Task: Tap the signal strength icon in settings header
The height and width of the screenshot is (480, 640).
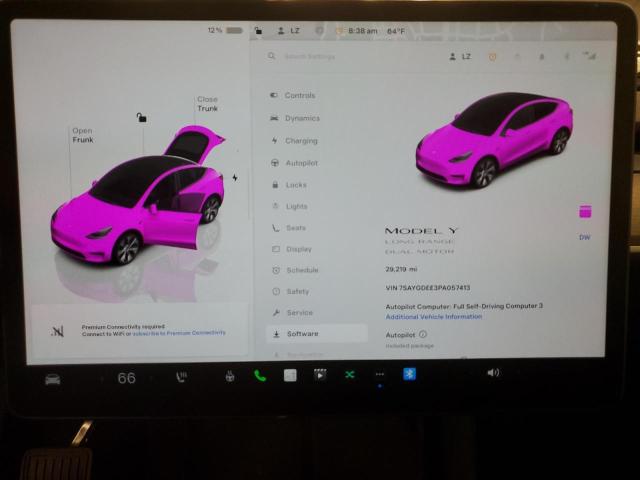Action: pyautogui.click(x=590, y=56)
